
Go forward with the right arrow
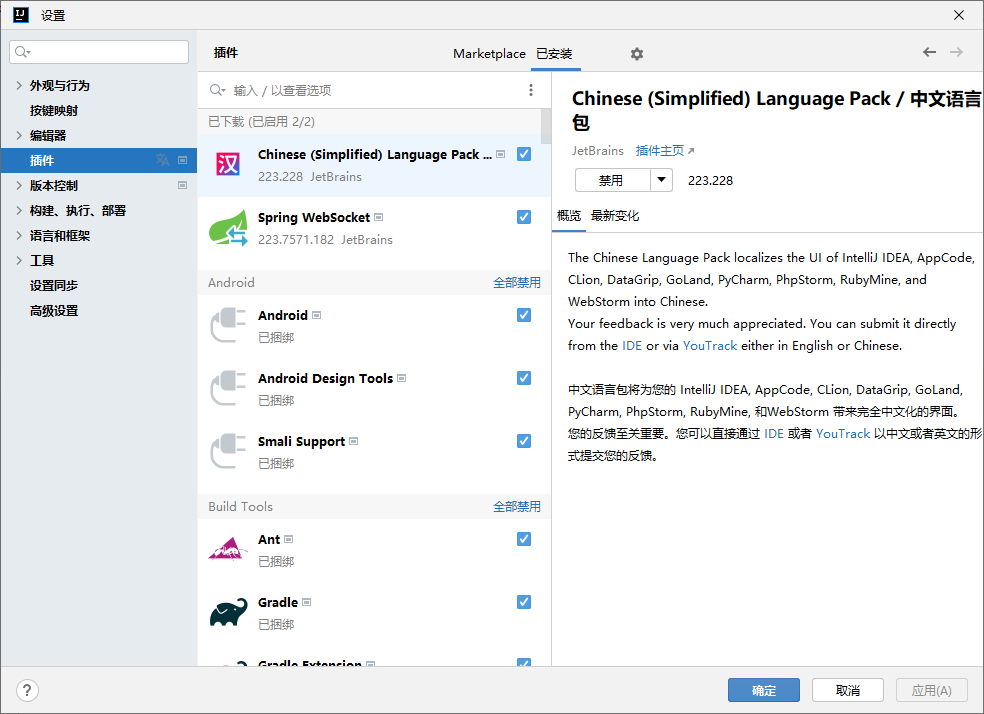point(956,52)
